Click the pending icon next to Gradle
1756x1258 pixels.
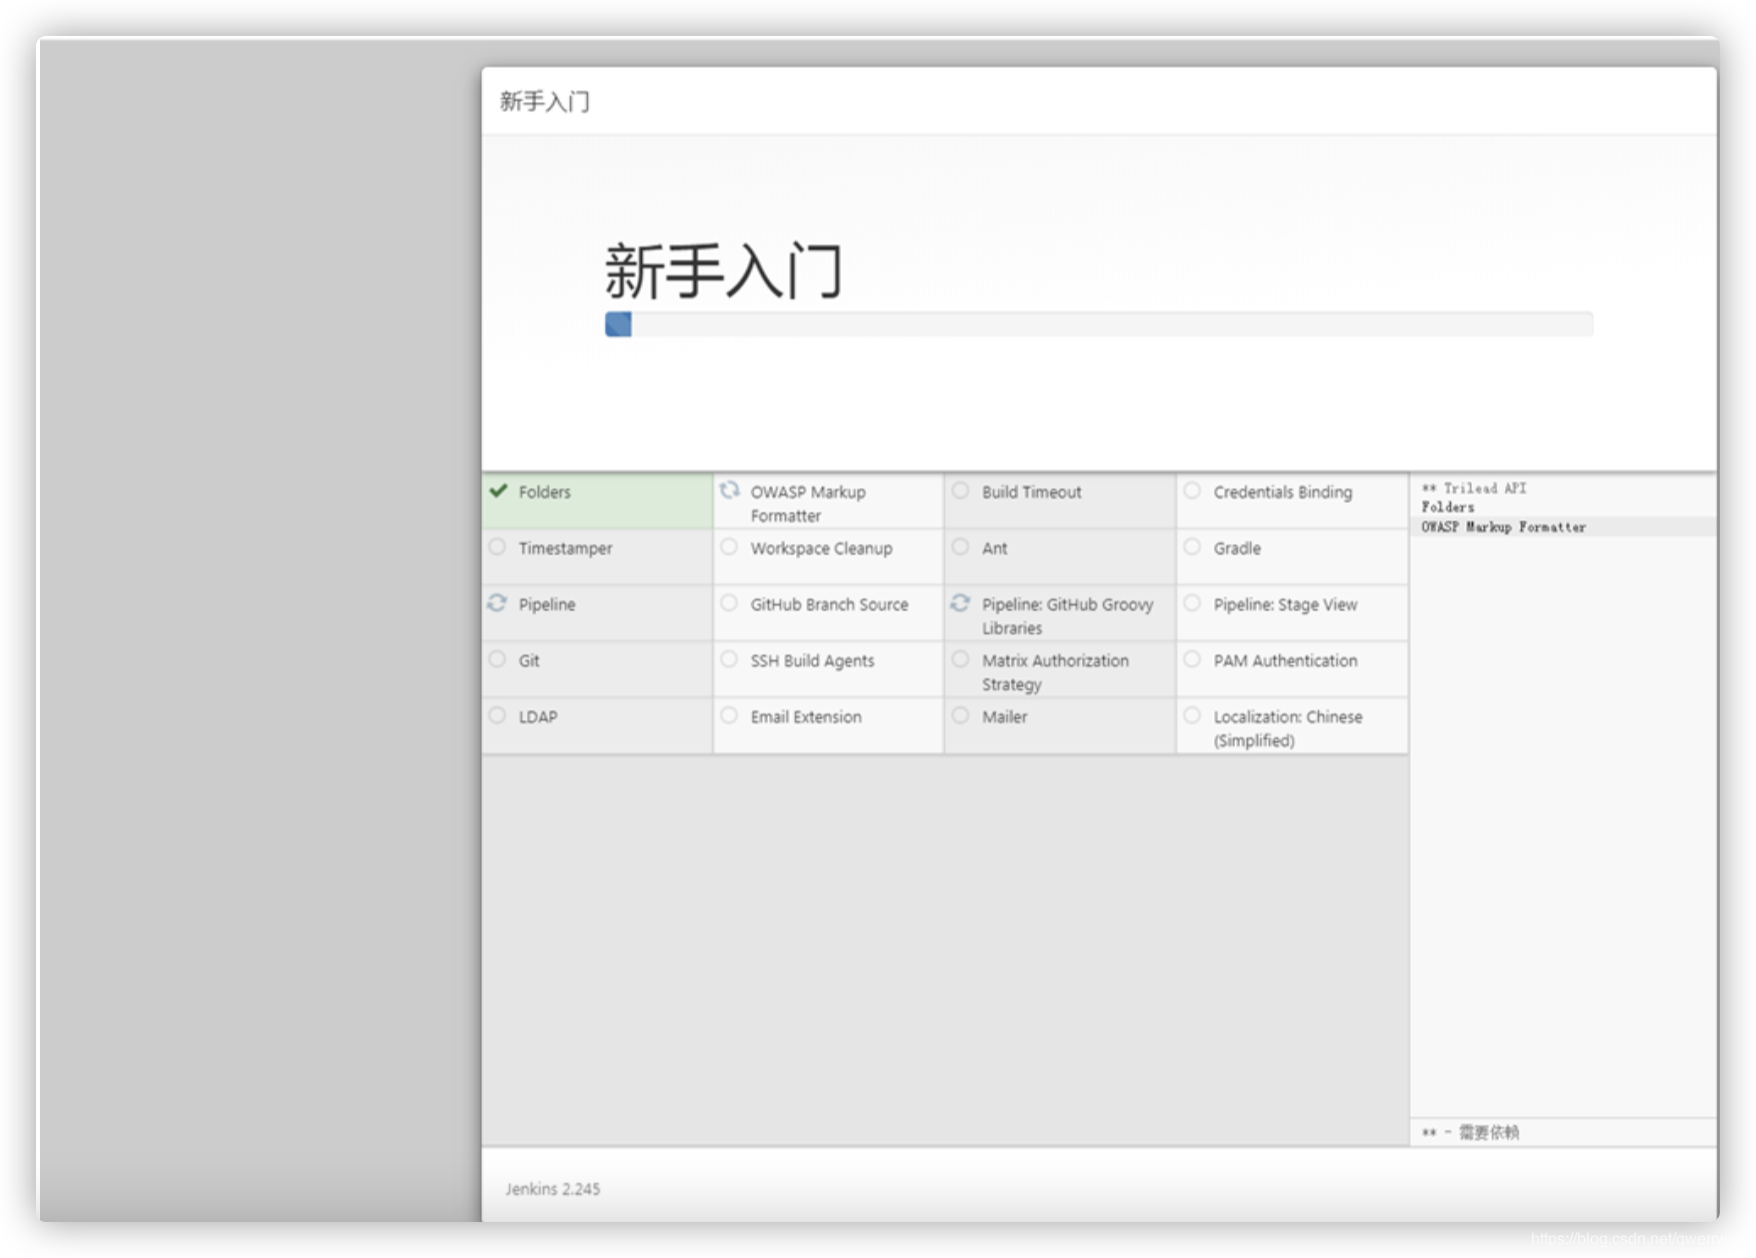coord(1192,547)
